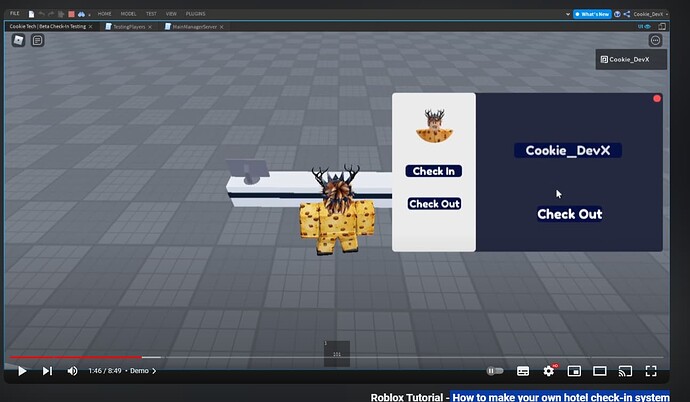Open the PLUGINS ribbon tab
The width and height of the screenshot is (690, 402).
pos(195,14)
